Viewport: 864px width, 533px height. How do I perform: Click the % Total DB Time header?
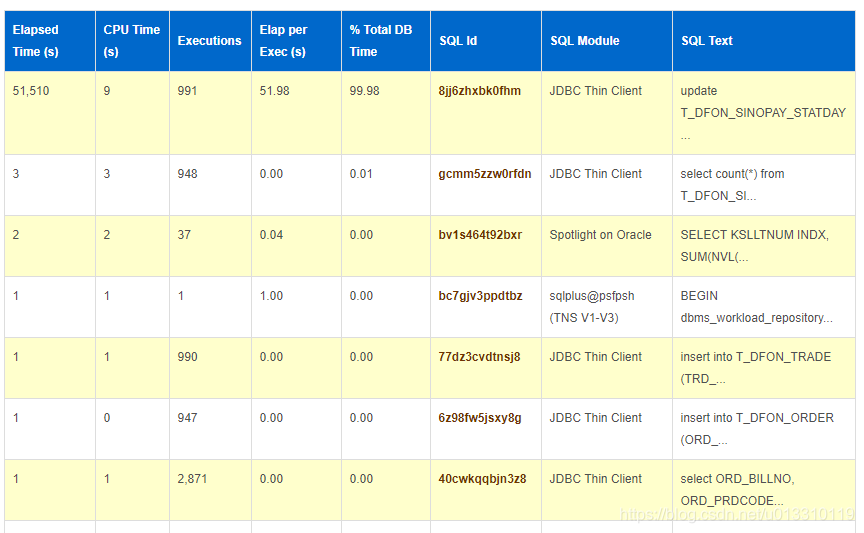(386, 41)
